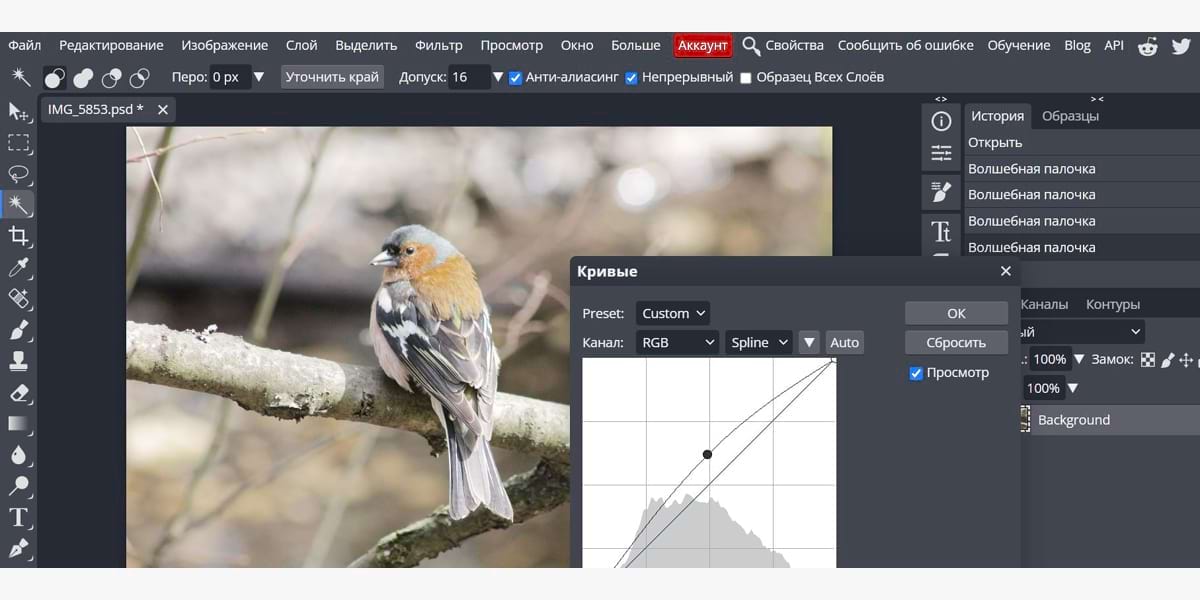The height and width of the screenshot is (600, 1200).
Task: Switch to the Образцы tab
Action: [1070, 116]
